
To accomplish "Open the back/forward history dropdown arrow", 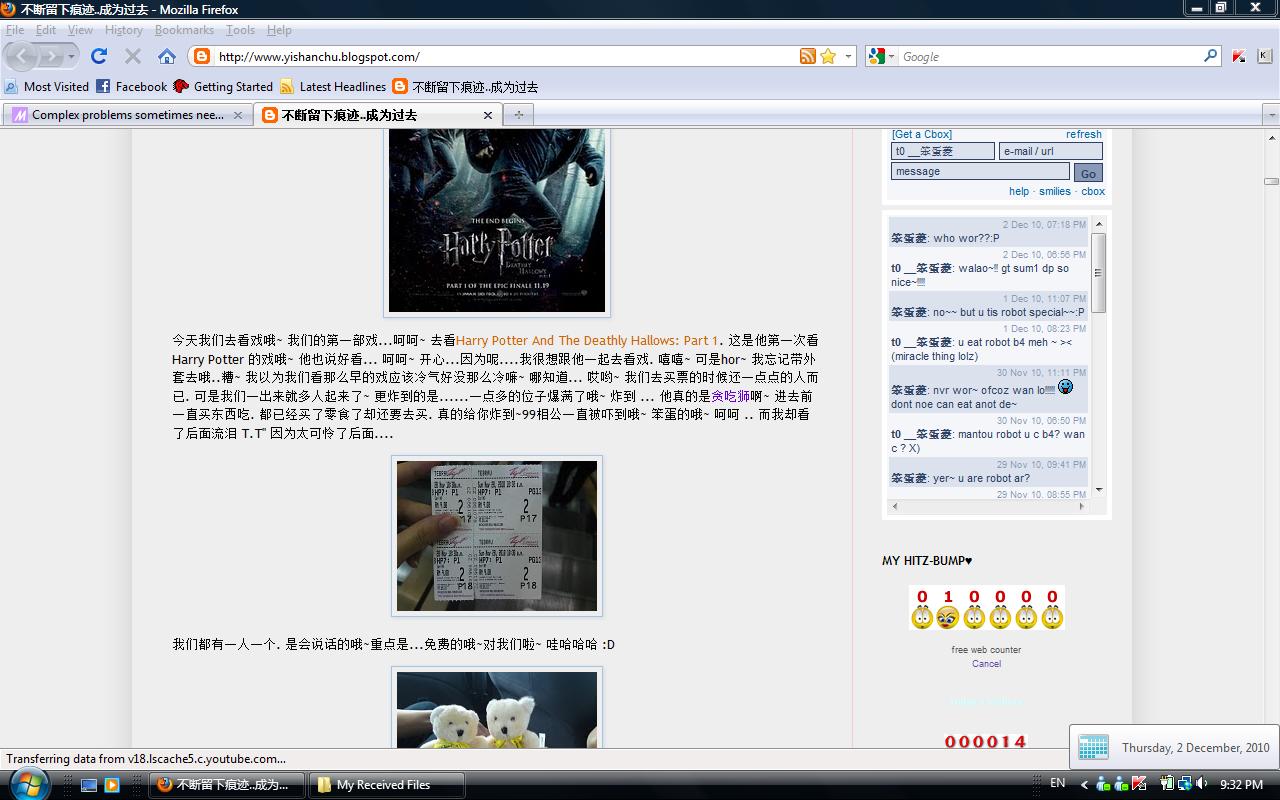I will click(x=71, y=57).
